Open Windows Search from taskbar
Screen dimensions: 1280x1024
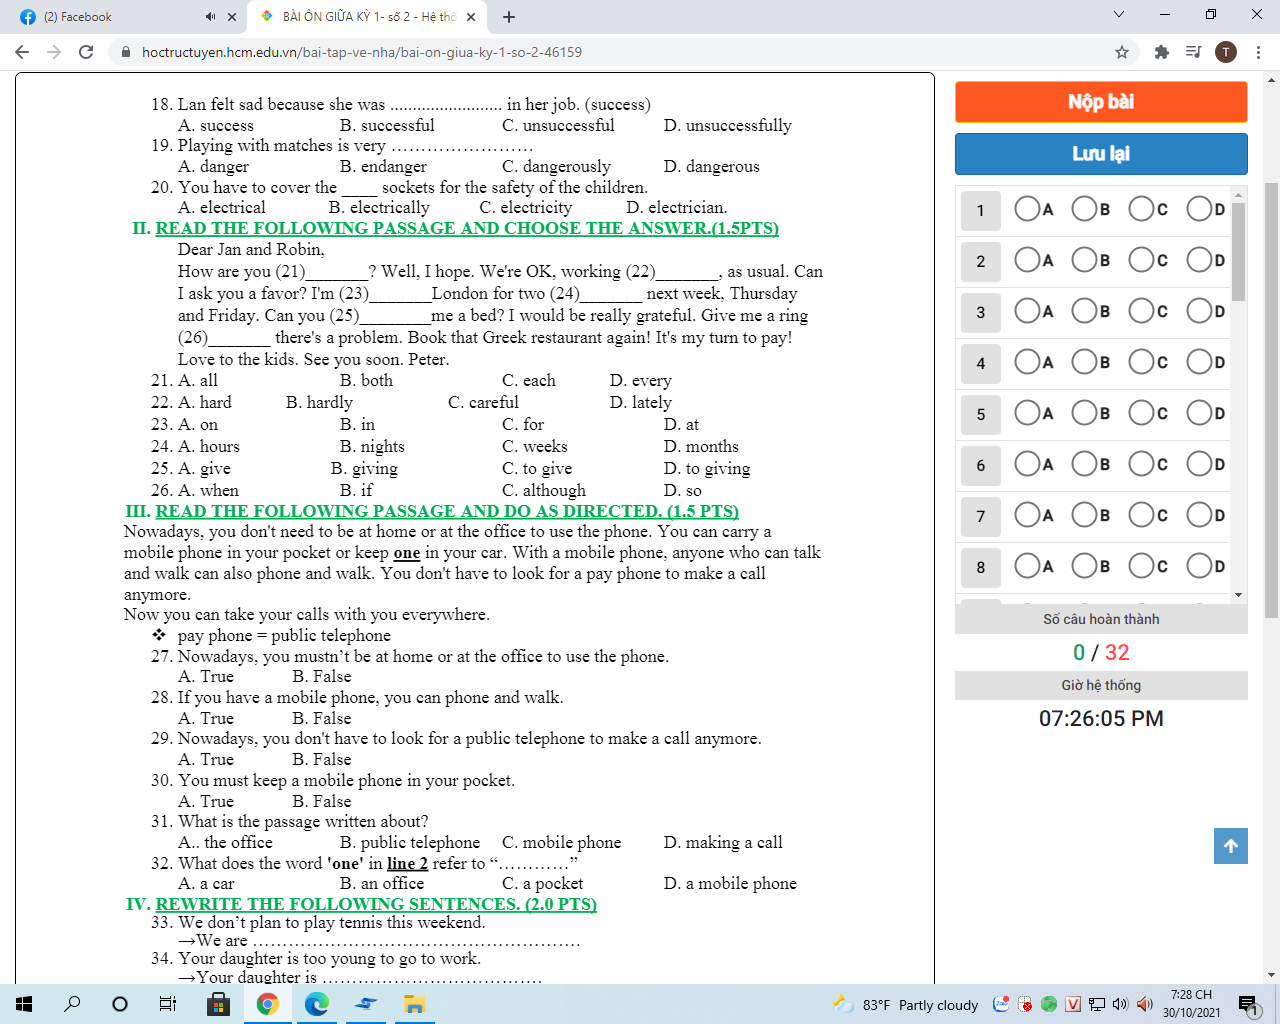[x=72, y=1004]
